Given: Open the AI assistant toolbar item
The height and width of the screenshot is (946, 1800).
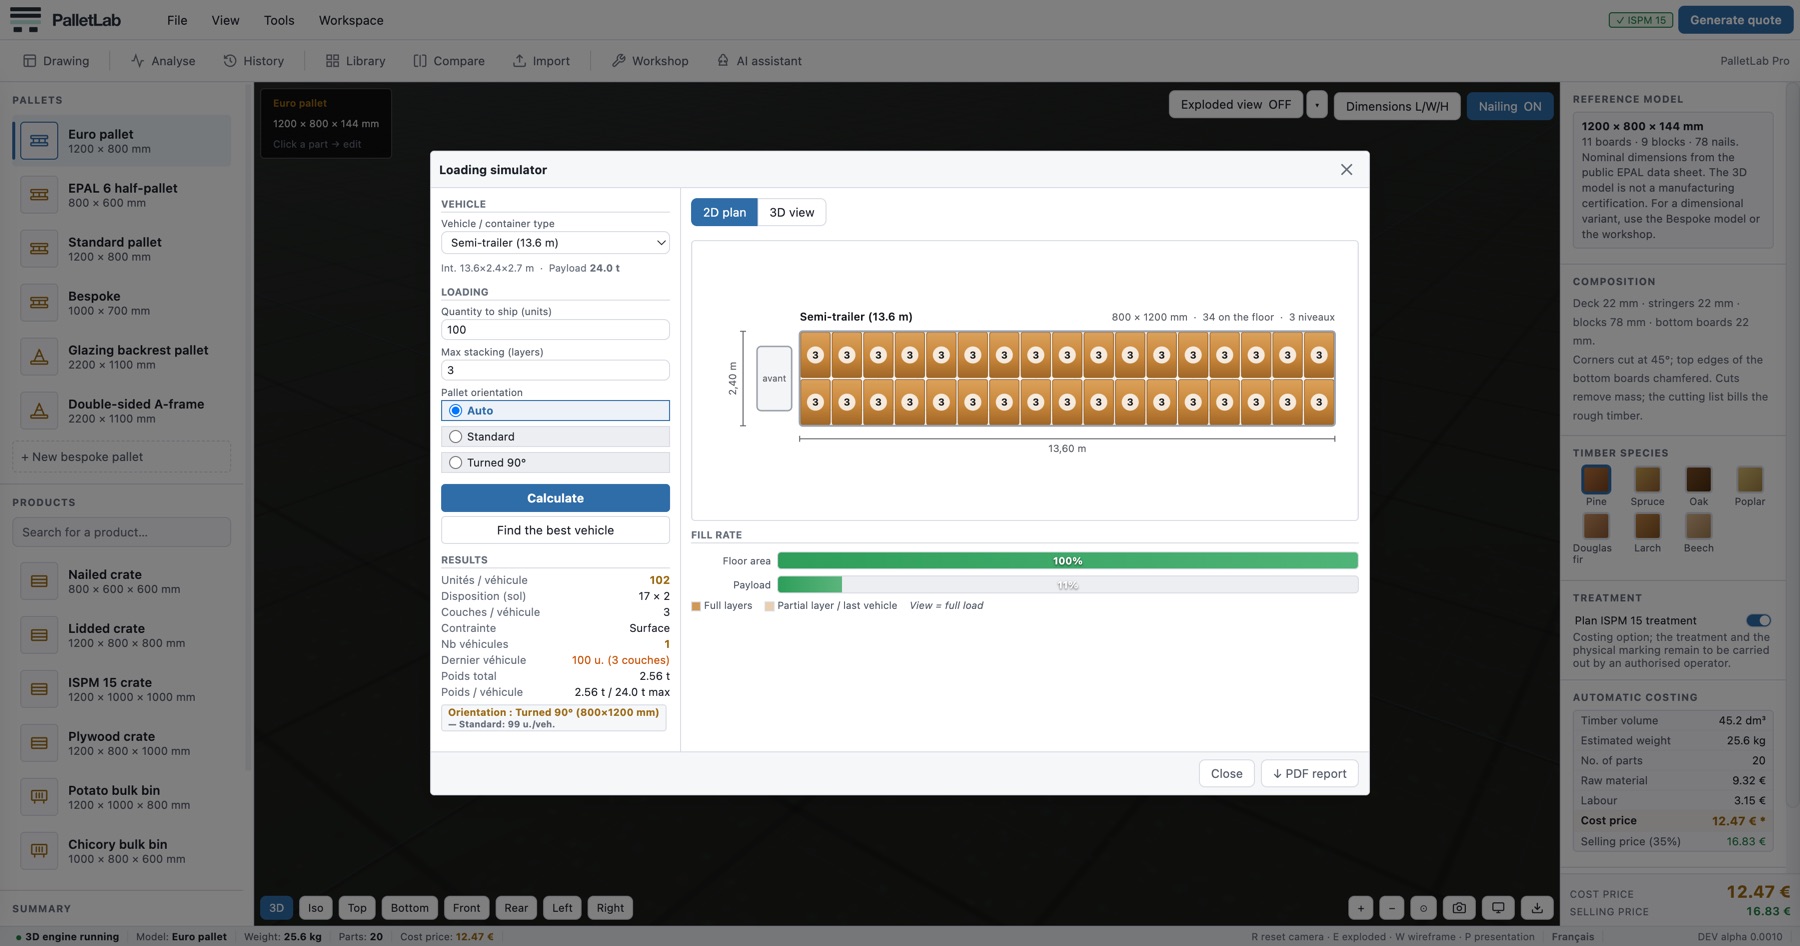Looking at the screenshot, I should tap(759, 61).
